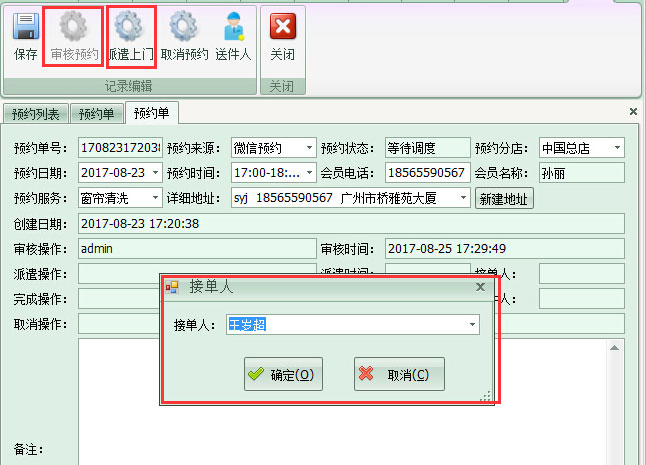Click the 保存 save disk icon
This screenshot has height=465, width=646.
[26, 26]
